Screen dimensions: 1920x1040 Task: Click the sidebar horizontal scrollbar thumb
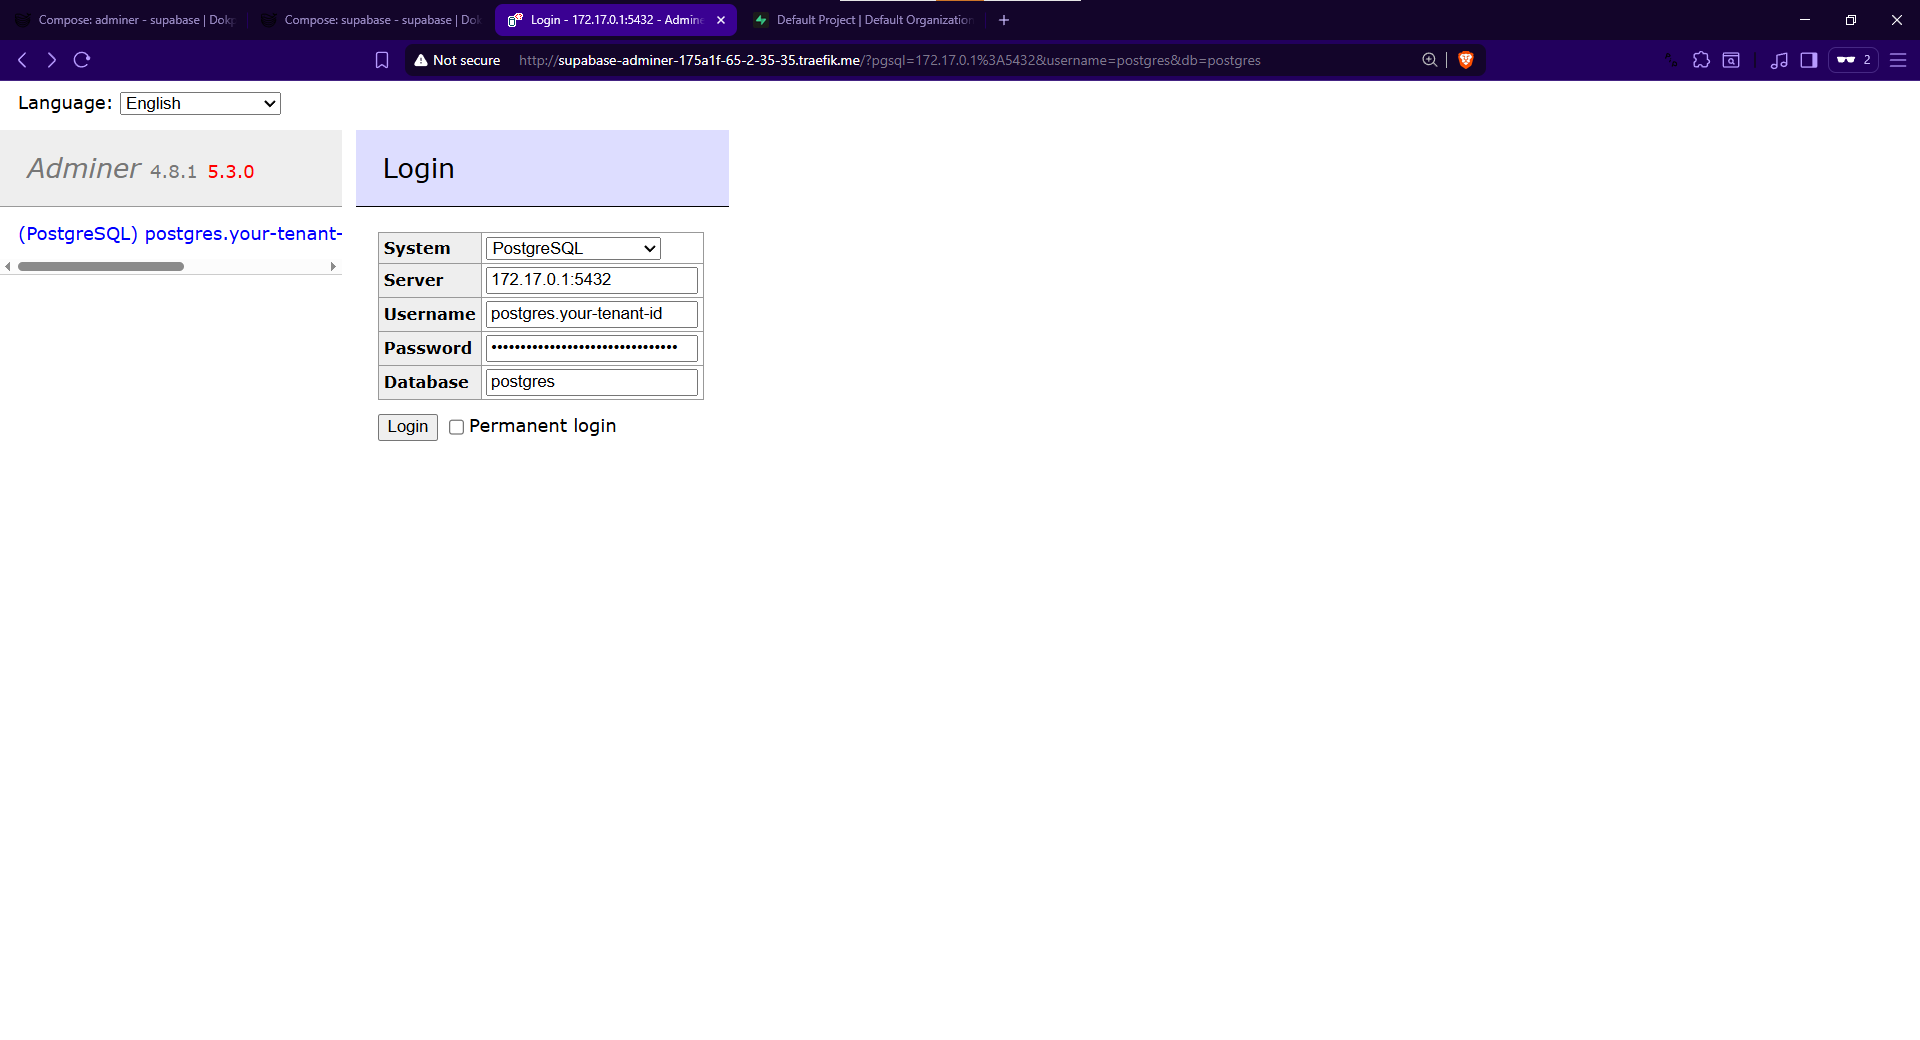tap(101, 267)
